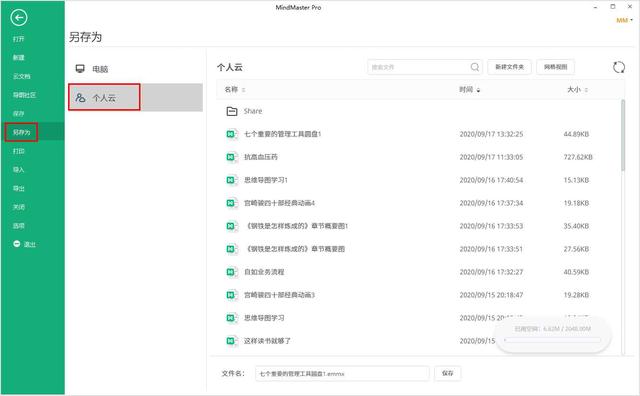Click the 保存 button beside file name

tap(448, 373)
